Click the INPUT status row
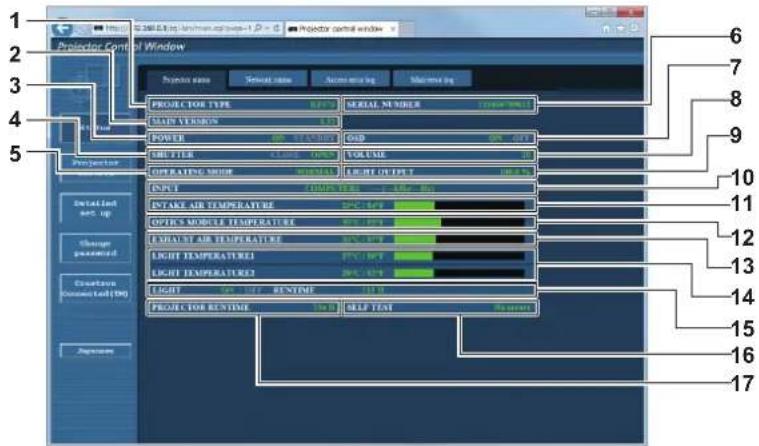759x446 pixels. (341, 188)
